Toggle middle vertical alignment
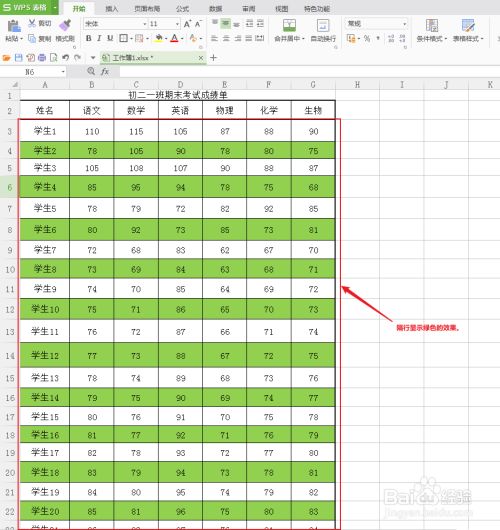Screen dimensions: 500x530 225,23
